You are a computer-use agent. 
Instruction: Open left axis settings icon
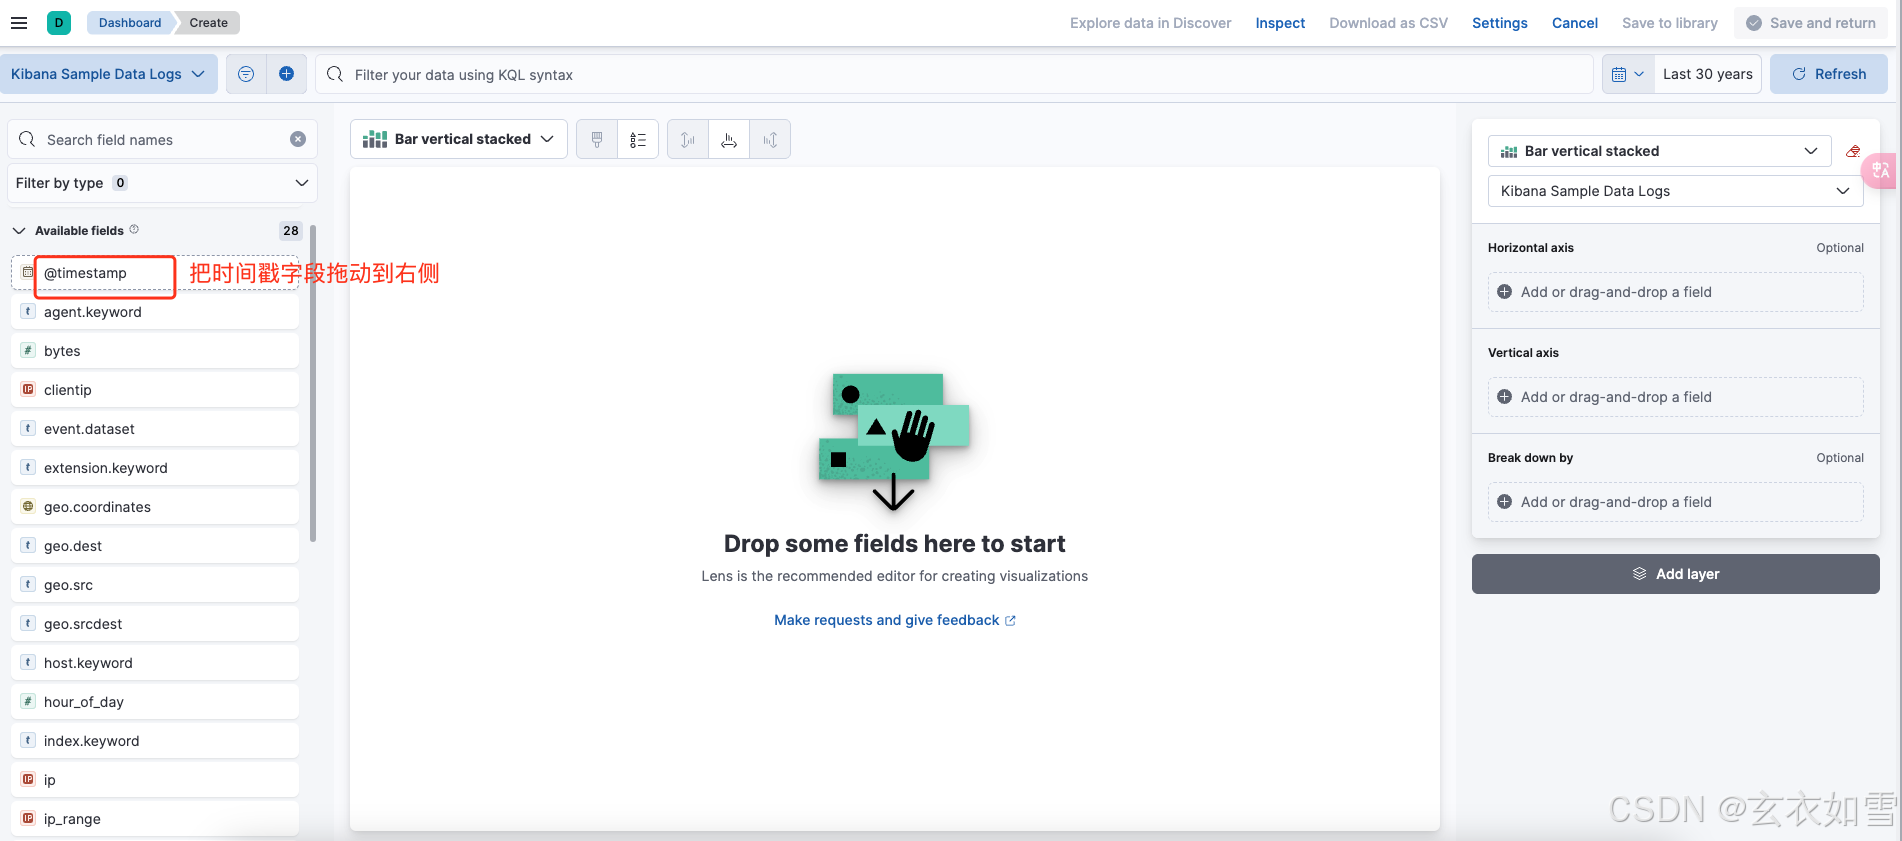[688, 139]
